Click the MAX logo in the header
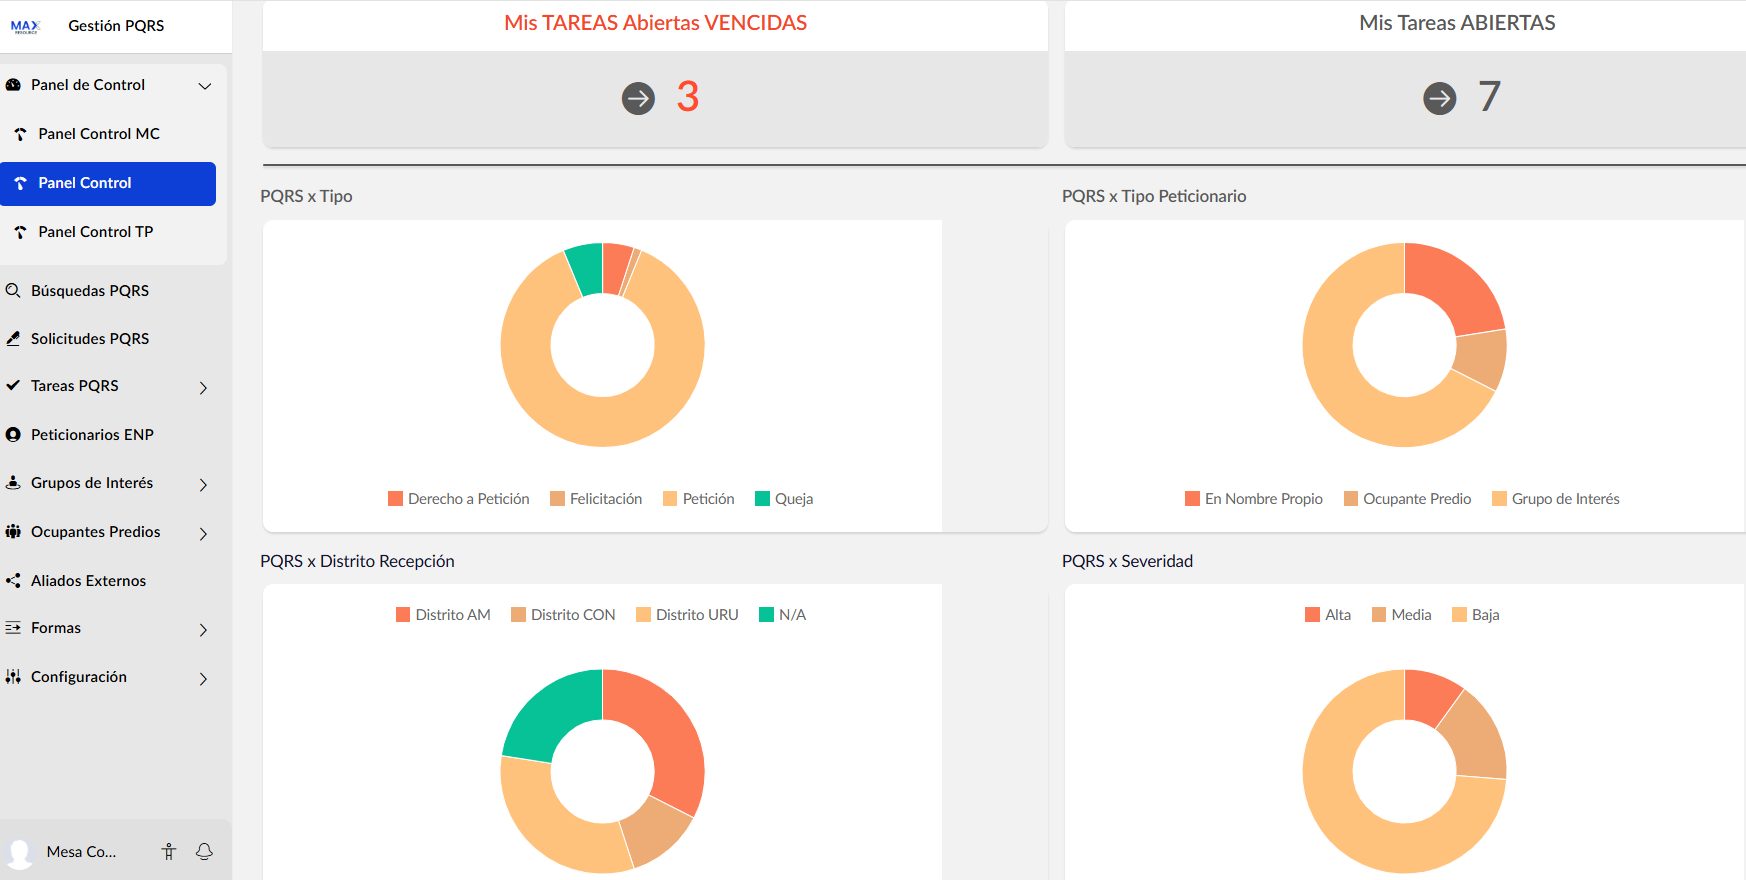 click(x=25, y=26)
